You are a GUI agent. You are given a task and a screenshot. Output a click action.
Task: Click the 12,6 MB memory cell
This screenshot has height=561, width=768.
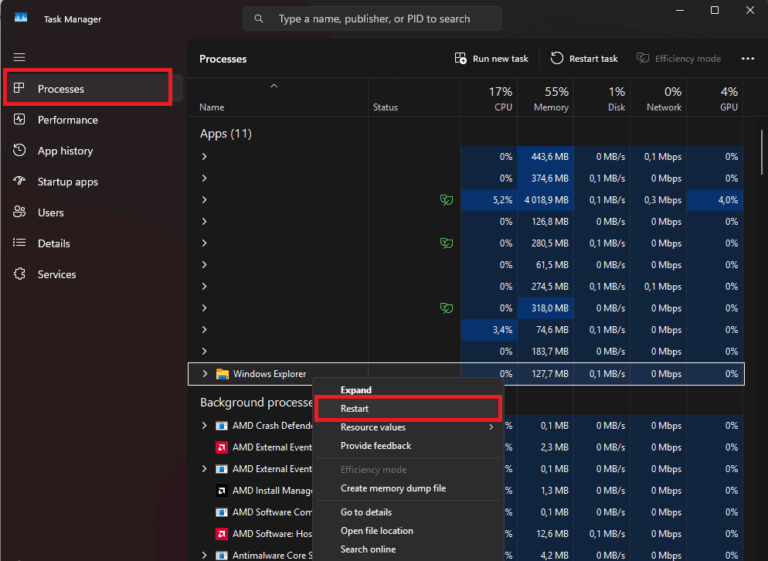[546, 534]
